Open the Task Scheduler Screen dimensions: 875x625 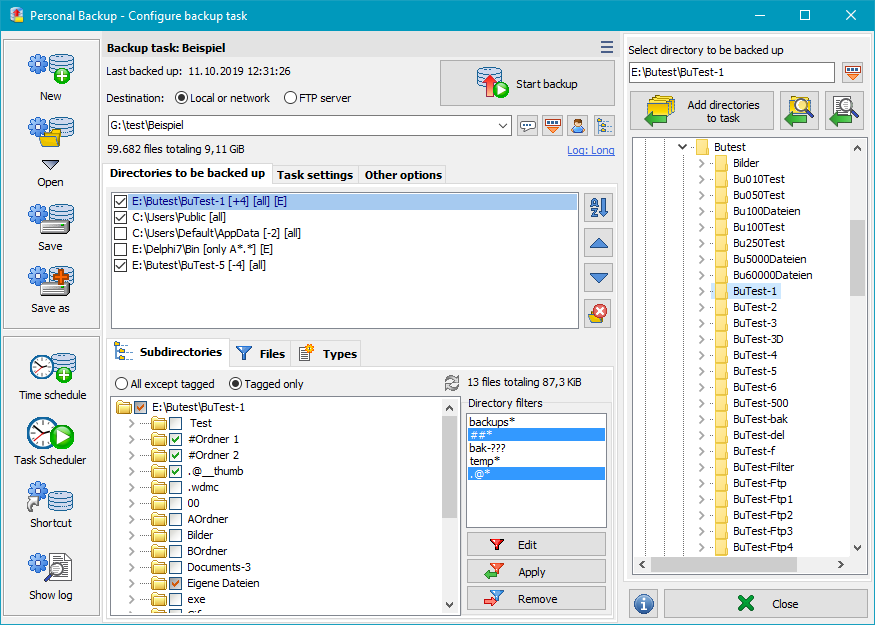point(50,438)
